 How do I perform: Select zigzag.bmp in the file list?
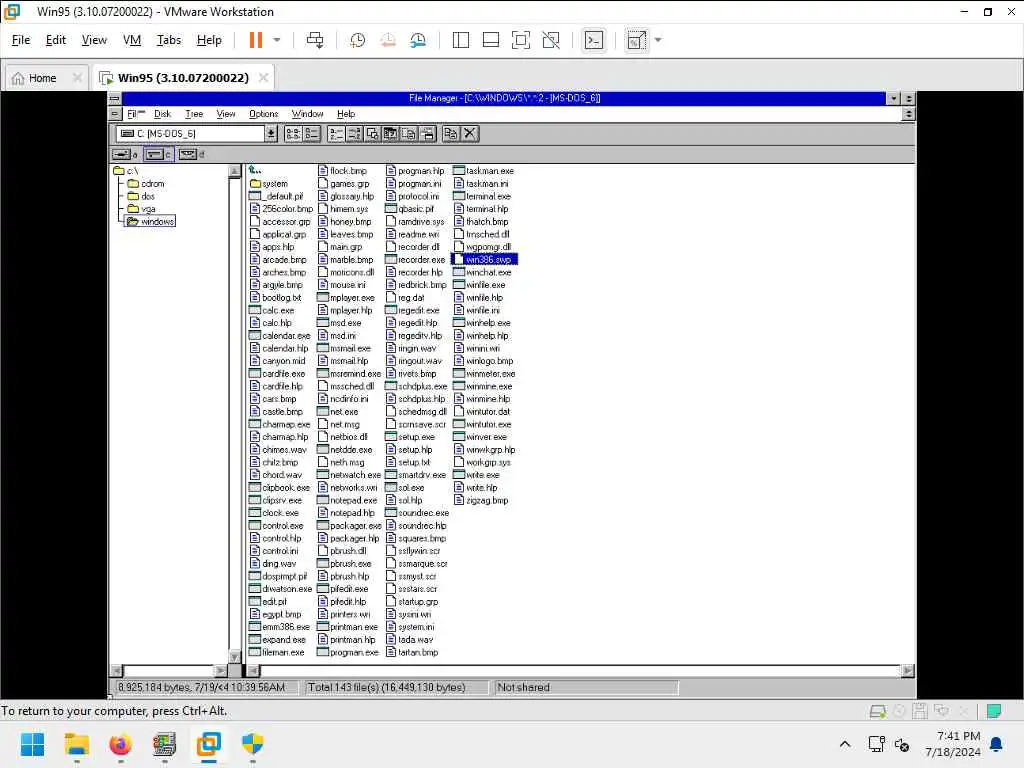[481, 500]
